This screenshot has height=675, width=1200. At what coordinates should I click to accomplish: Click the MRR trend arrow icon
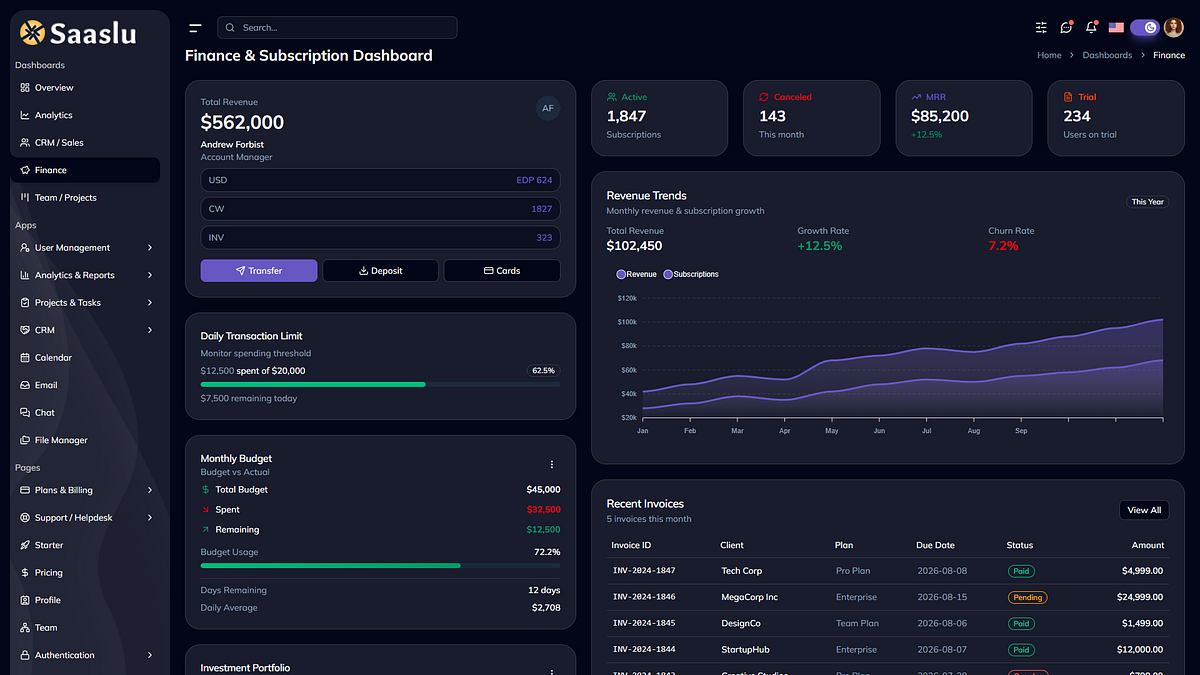[x=915, y=97]
